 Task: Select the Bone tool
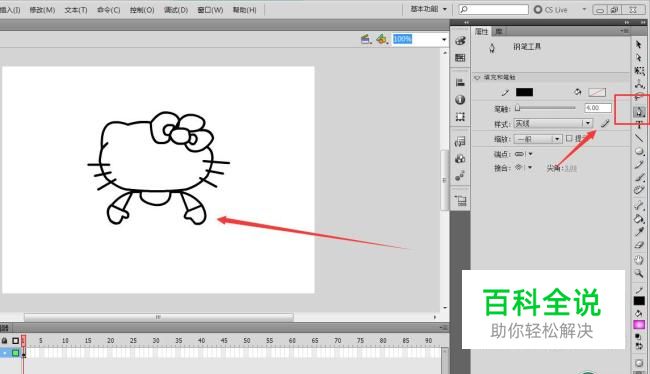pos(639,205)
